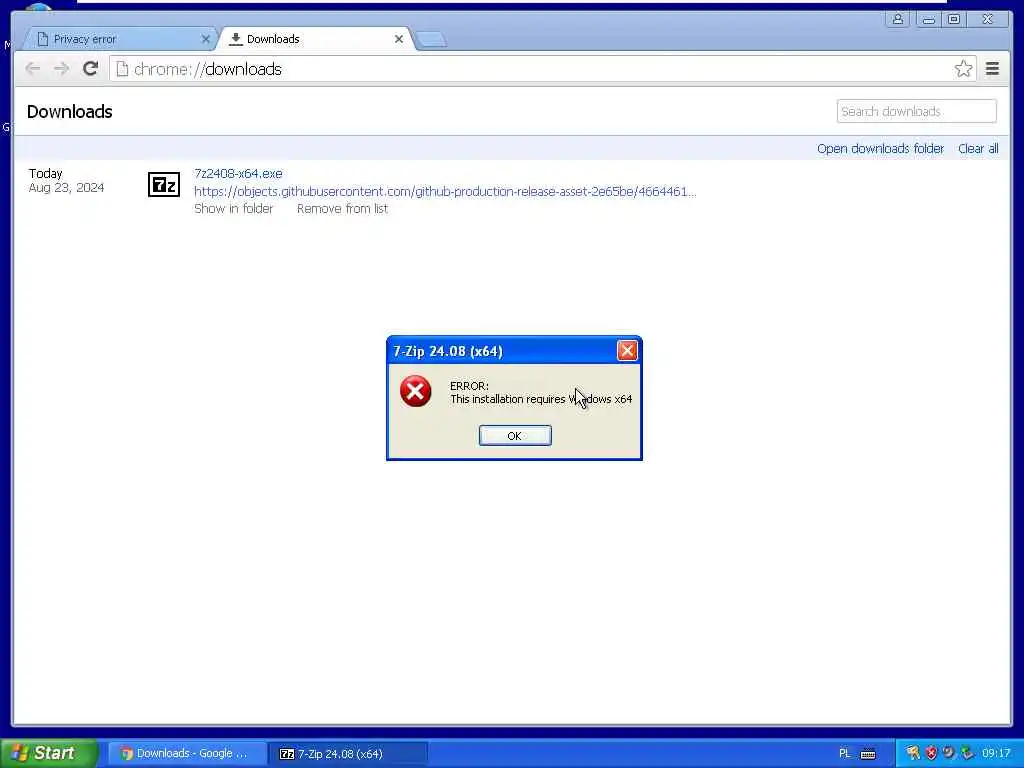
Task: Minimize the Chrome window
Action: 928,19
